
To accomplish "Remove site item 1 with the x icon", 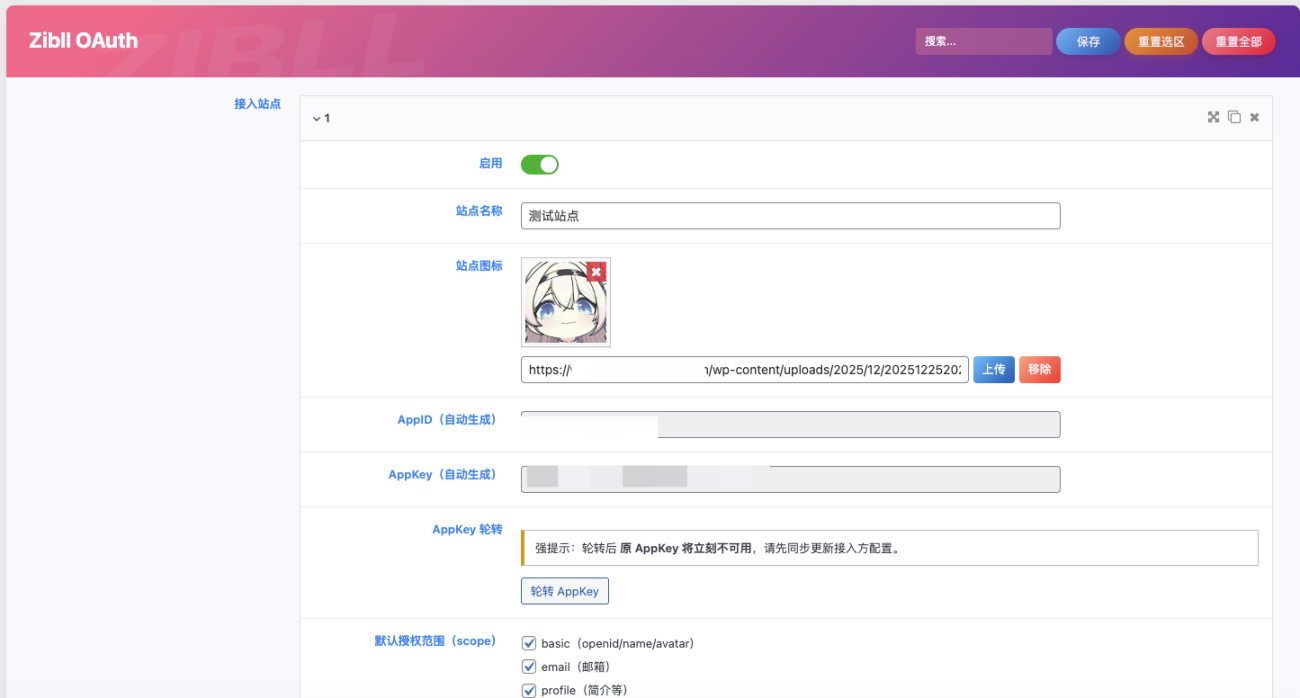I will [1254, 117].
